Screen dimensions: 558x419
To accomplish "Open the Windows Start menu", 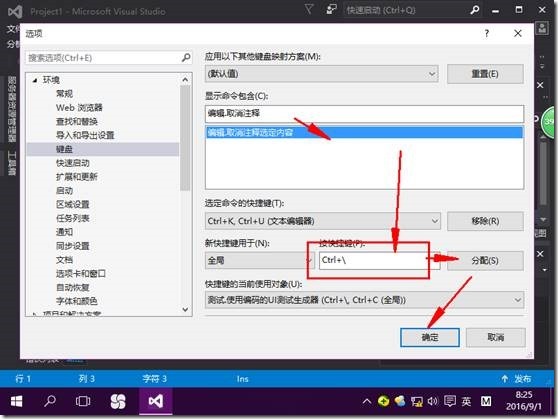I will [x=16, y=401].
